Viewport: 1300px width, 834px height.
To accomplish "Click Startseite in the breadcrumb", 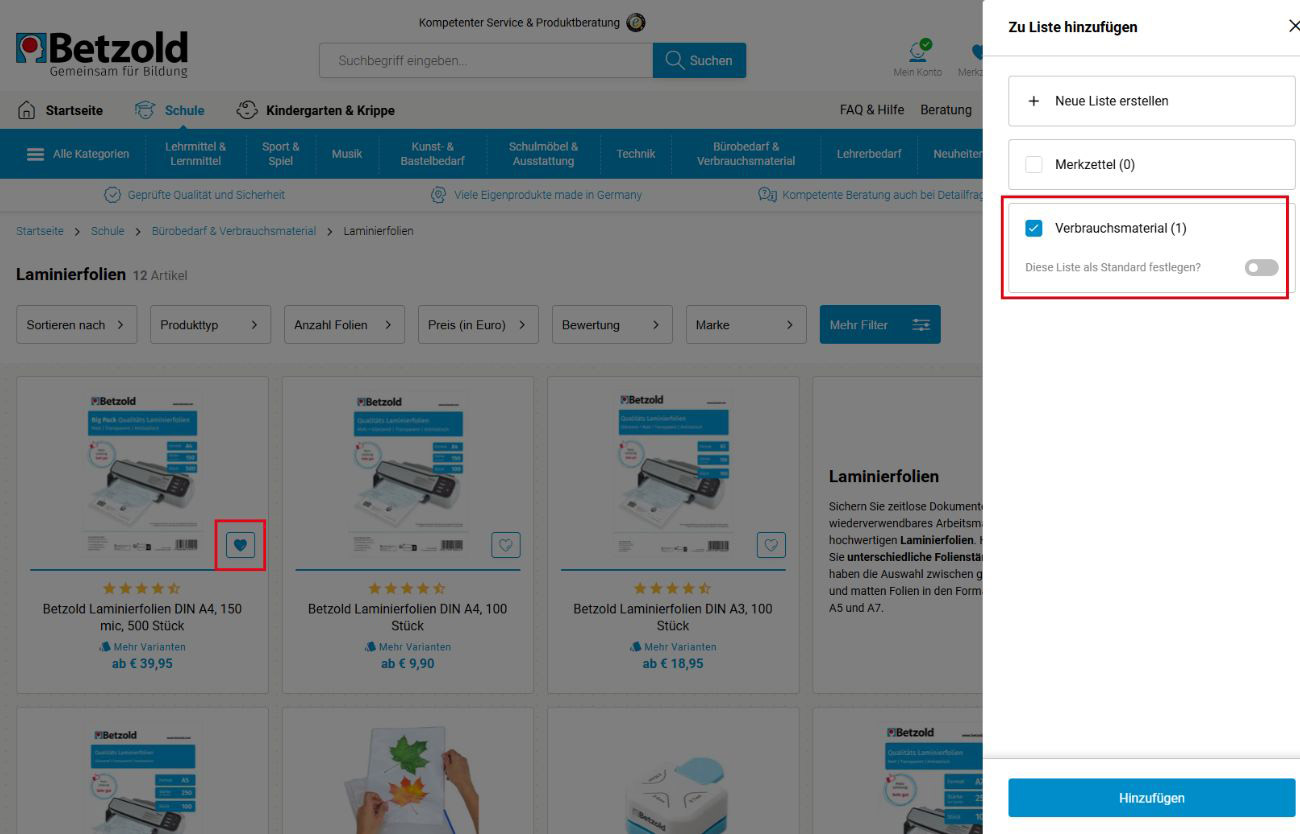I will pos(40,231).
